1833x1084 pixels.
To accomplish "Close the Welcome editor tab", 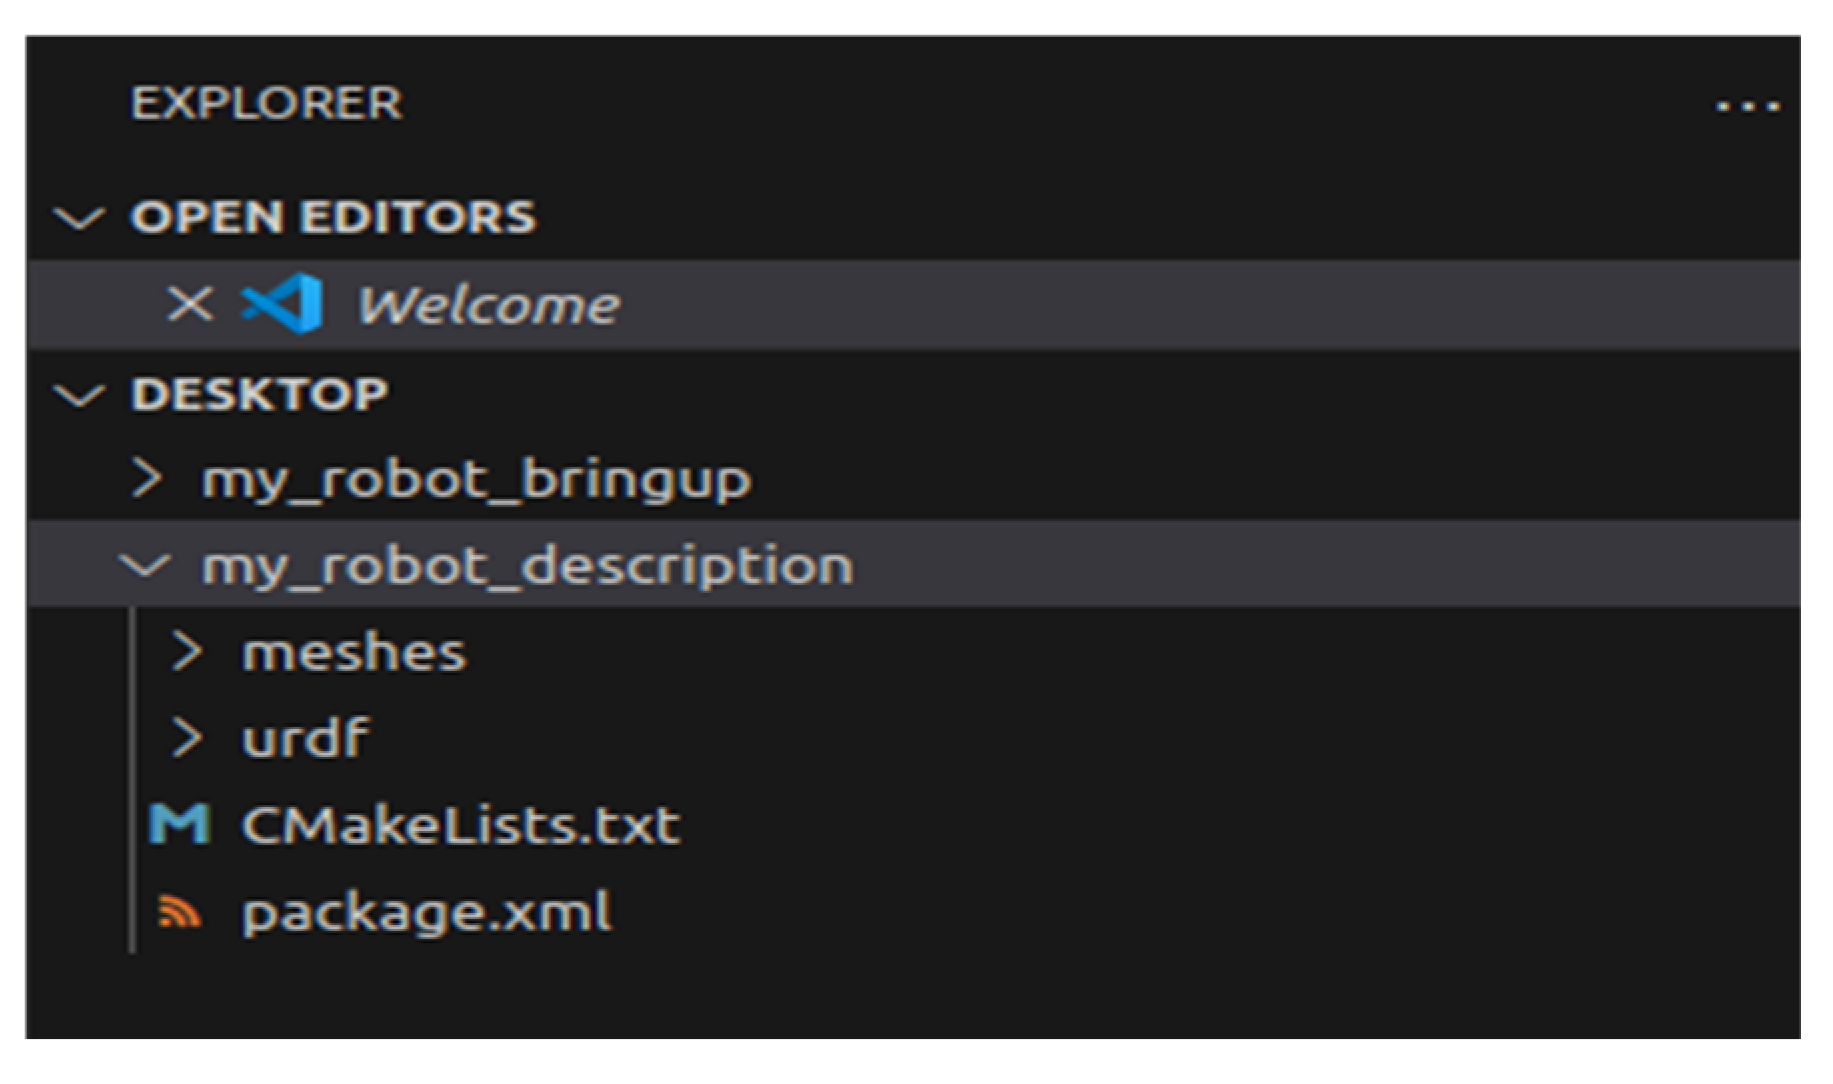I will pos(189,304).
